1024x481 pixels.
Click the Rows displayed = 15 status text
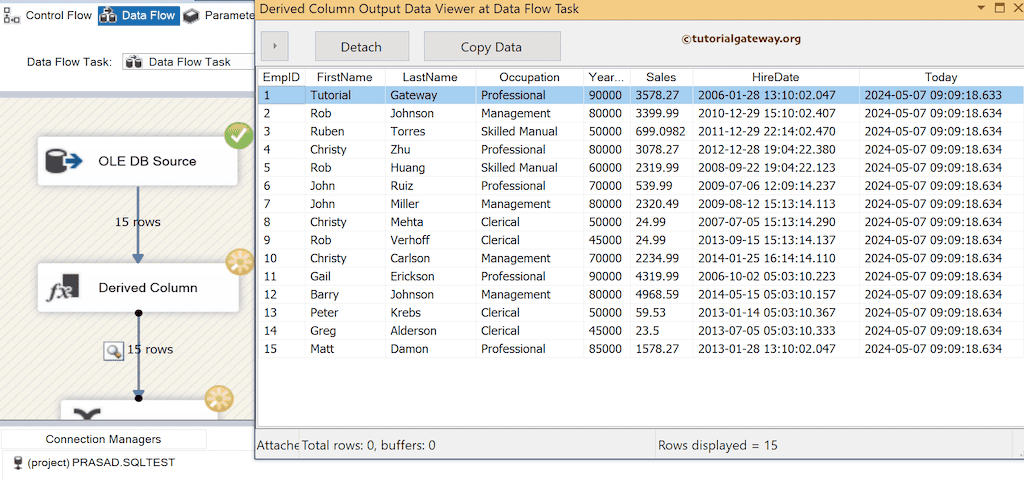pyautogui.click(x=718, y=446)
